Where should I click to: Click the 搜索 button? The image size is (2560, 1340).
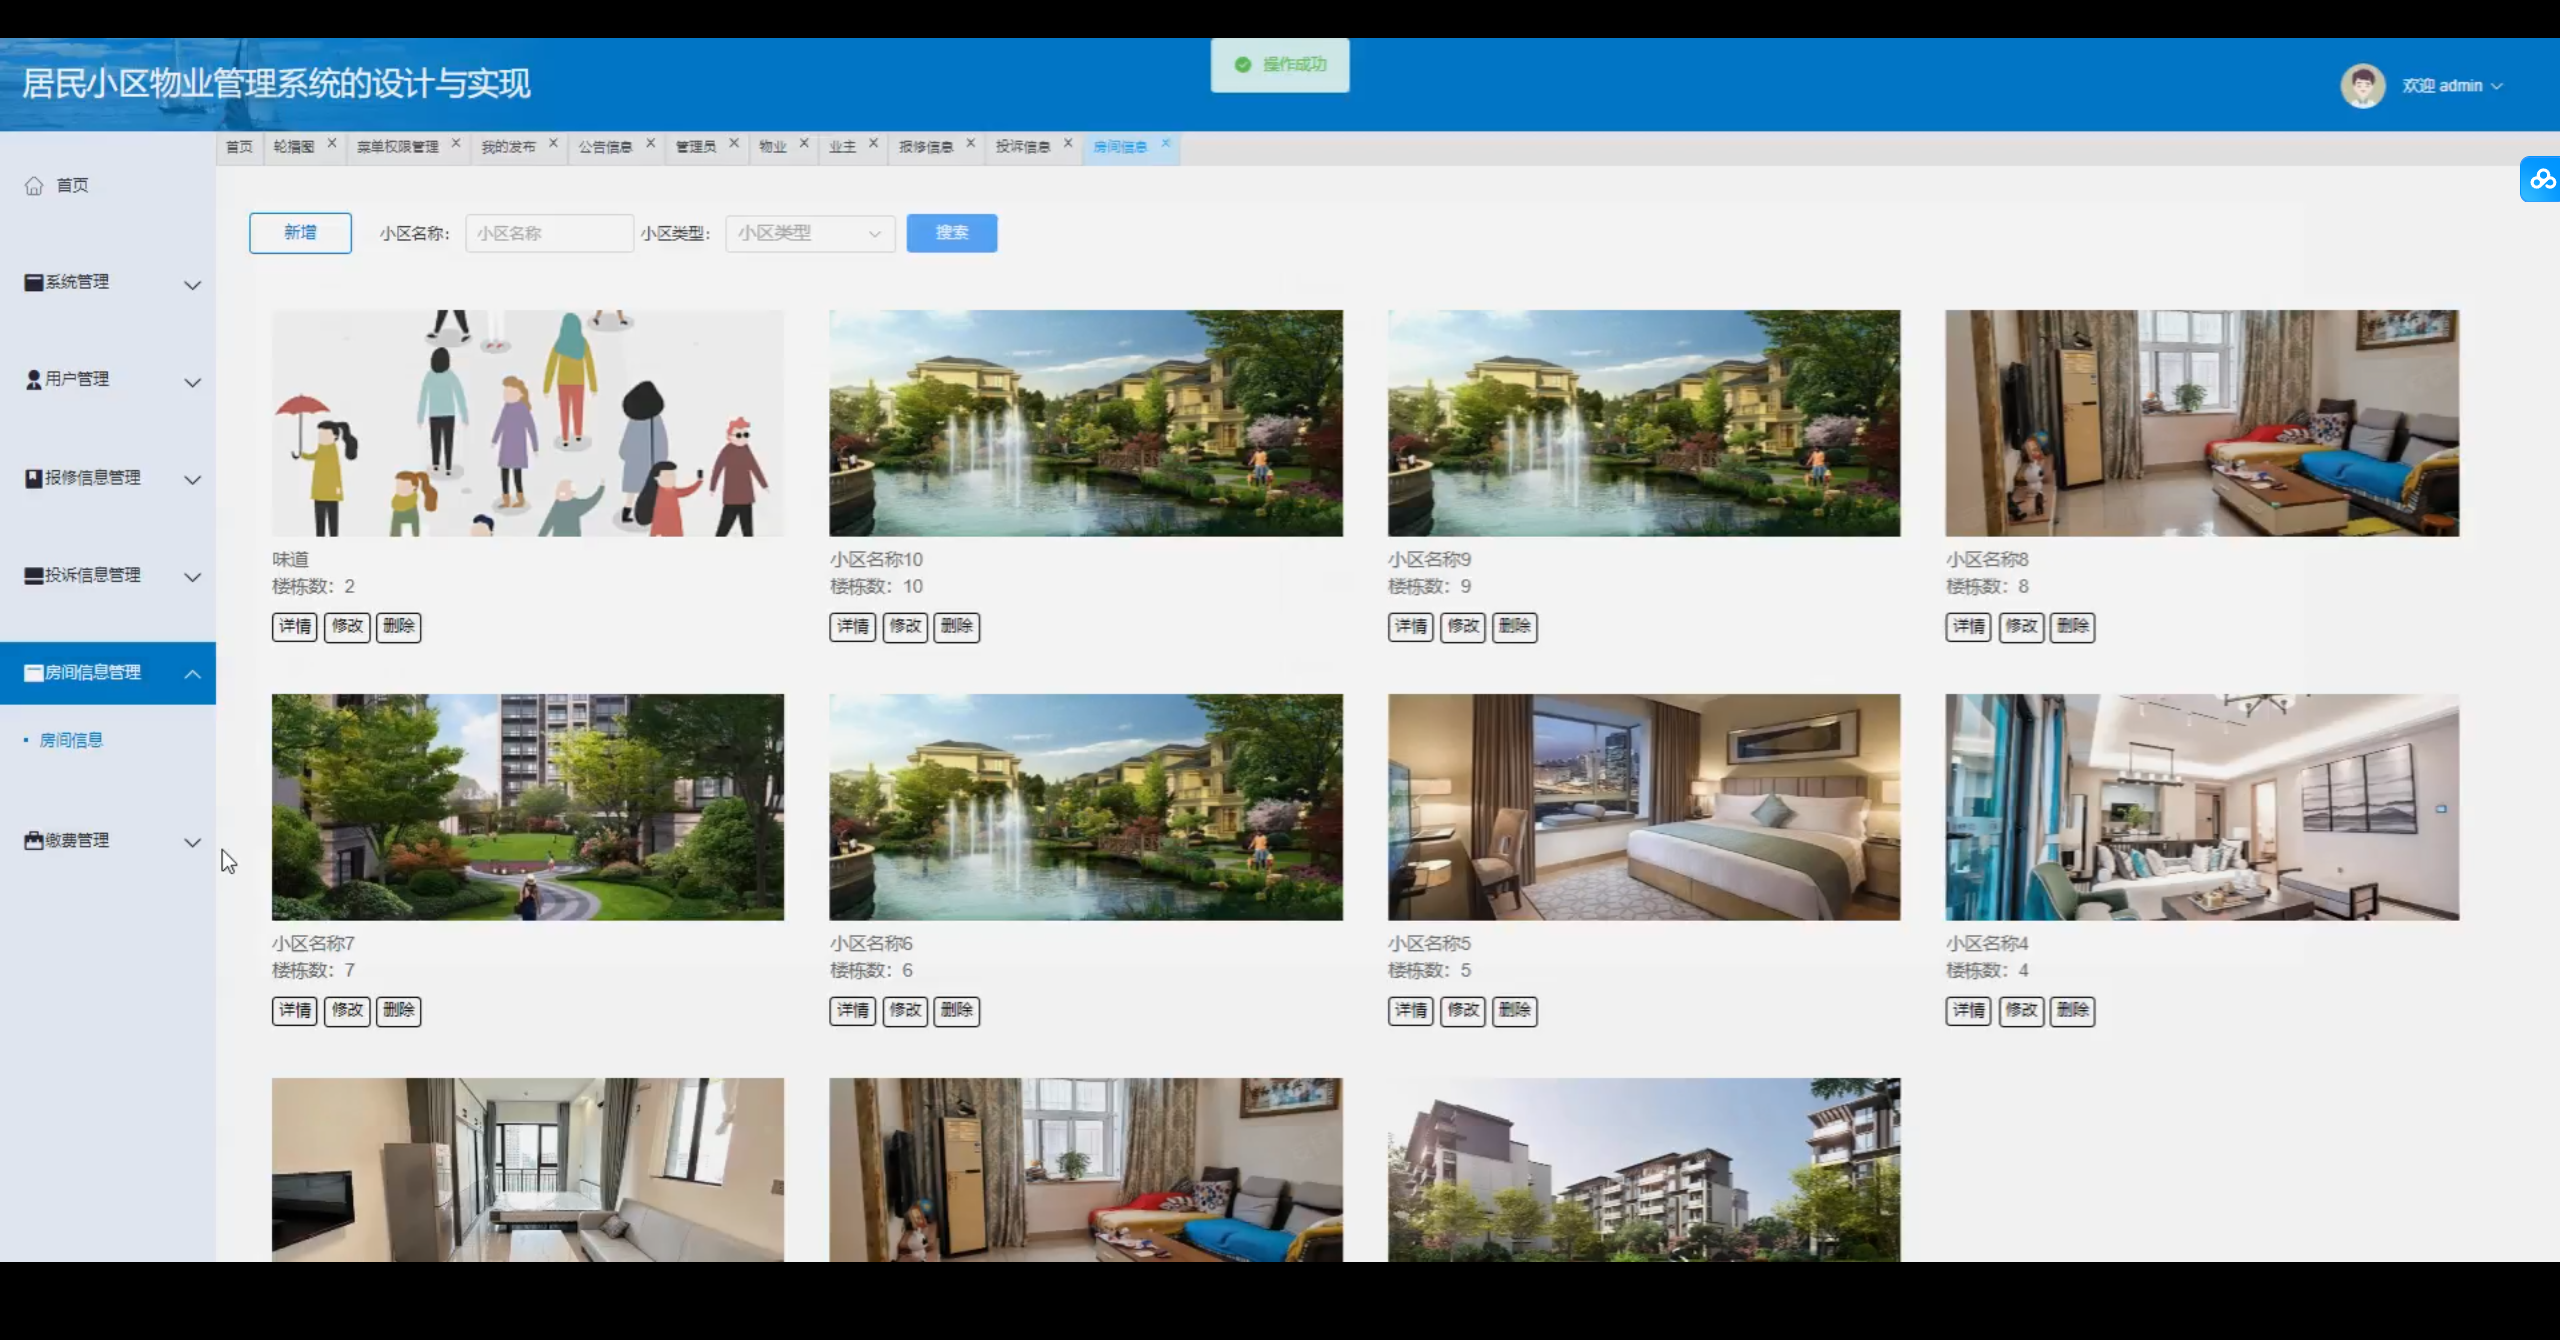click(951, 233)
